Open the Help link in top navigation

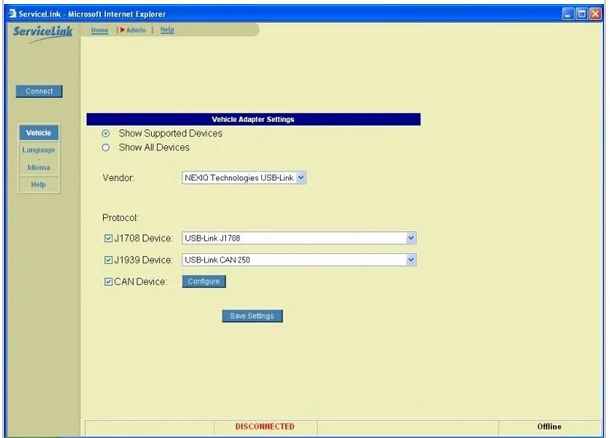pyautogui.click(x=167, y=30)
